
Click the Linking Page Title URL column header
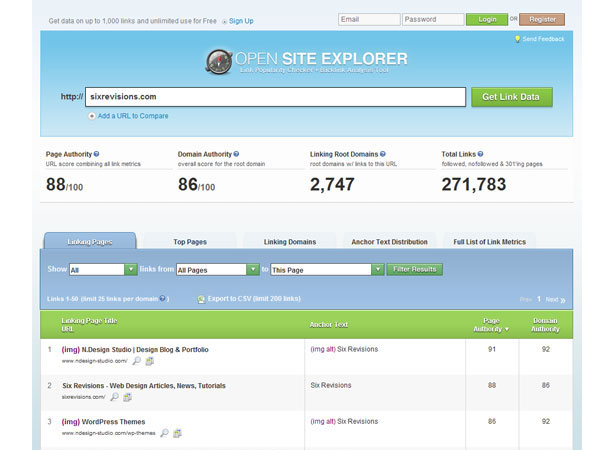(x=89, y=325)
